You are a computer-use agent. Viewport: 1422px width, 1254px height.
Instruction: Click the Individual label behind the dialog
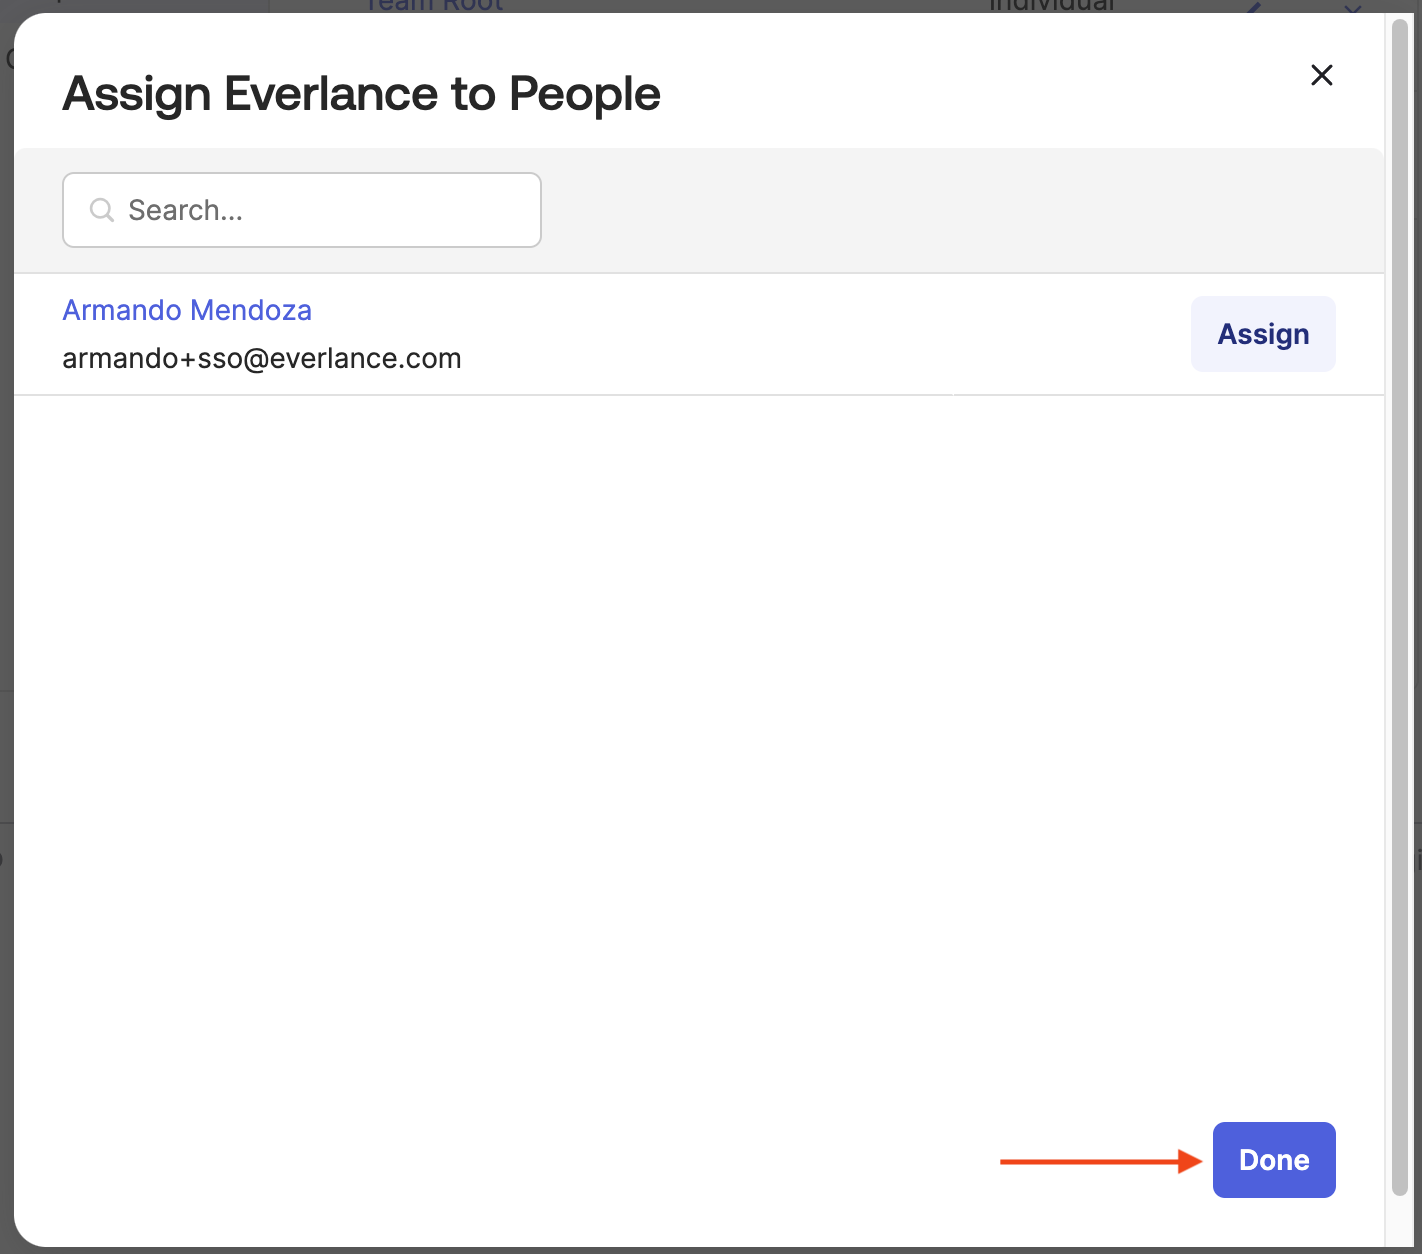pyautogui.click(x=1051, y=6)
